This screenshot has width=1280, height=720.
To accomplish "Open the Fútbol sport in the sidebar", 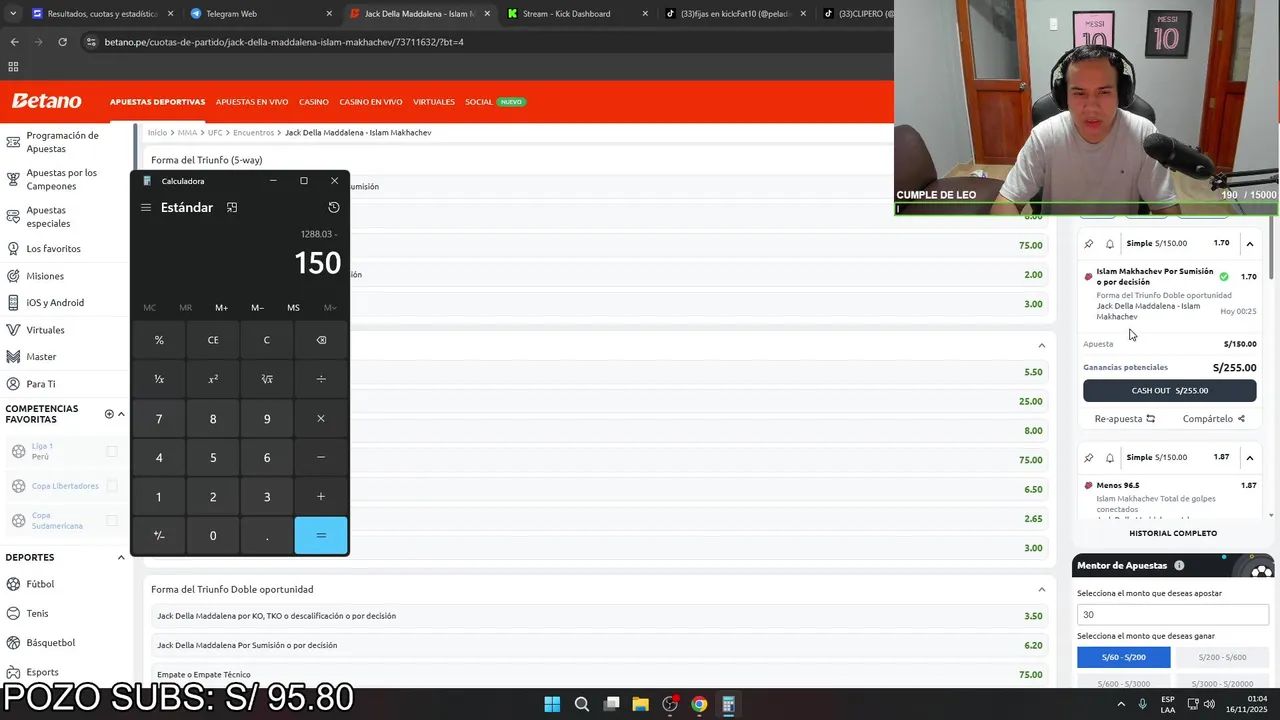I will pyautogui.click(x=40, y=584).
